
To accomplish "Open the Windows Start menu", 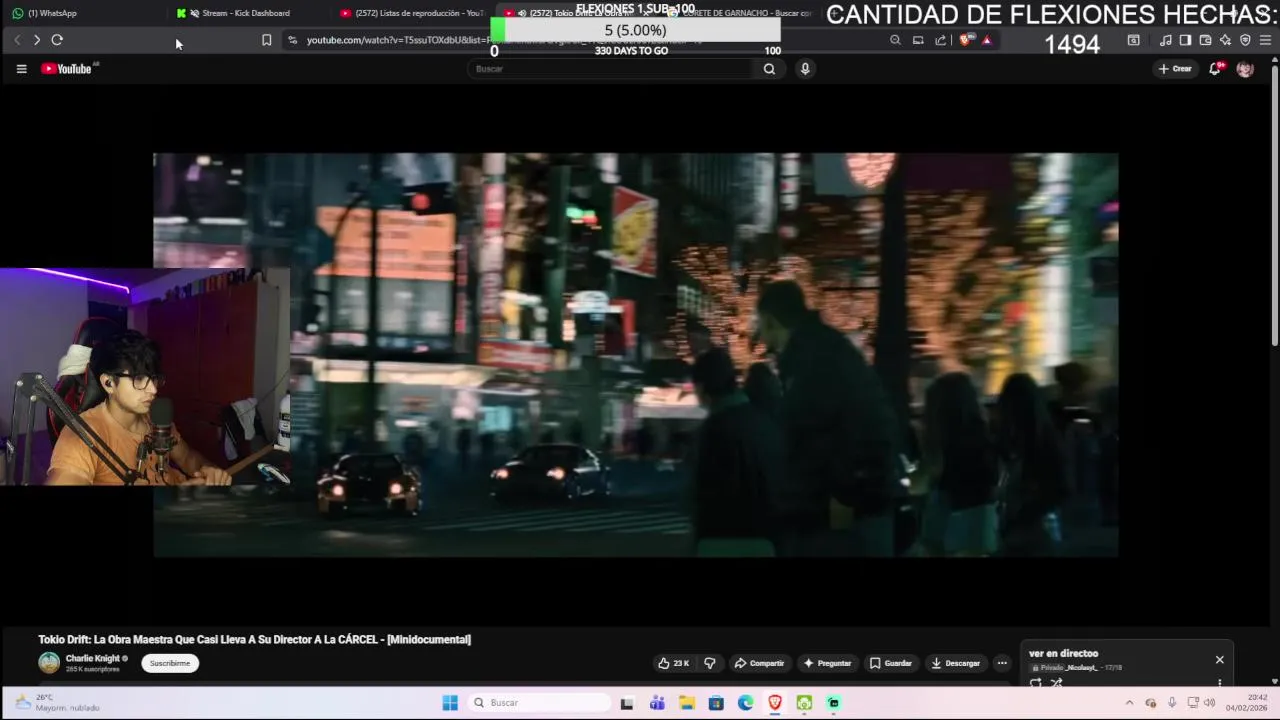I will (x=450, y=703).
